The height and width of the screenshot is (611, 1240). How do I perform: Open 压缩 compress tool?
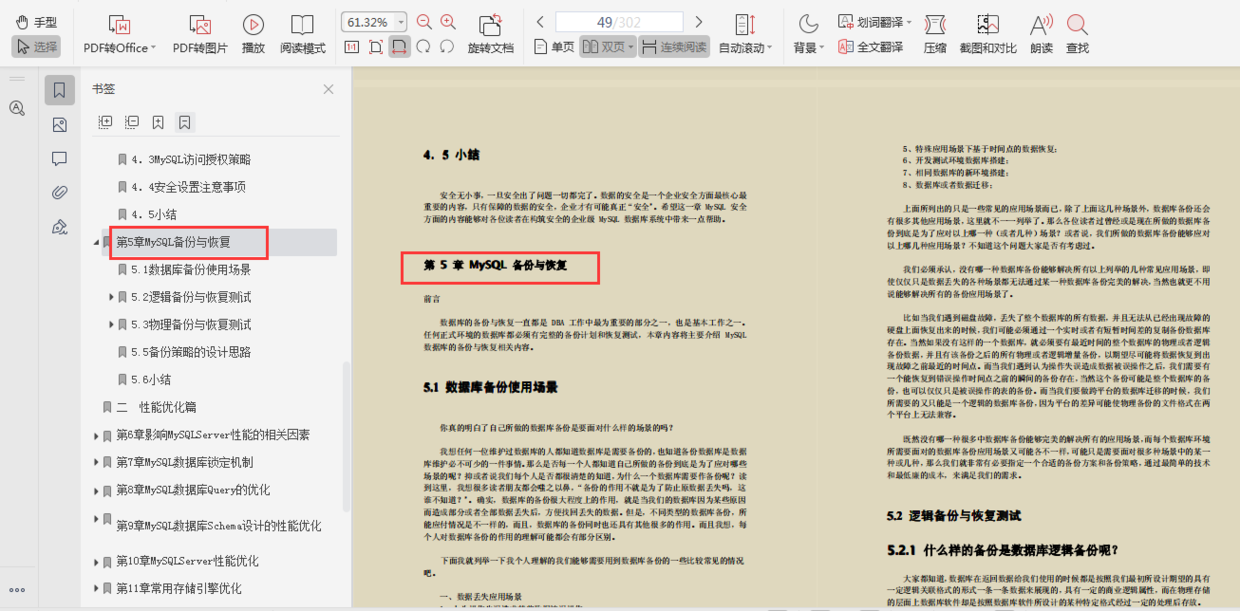pyautogui.click(x=935, y=34)
